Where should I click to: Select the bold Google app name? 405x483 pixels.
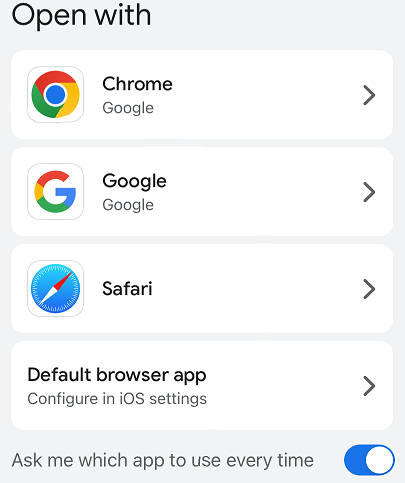pos(134,181)
